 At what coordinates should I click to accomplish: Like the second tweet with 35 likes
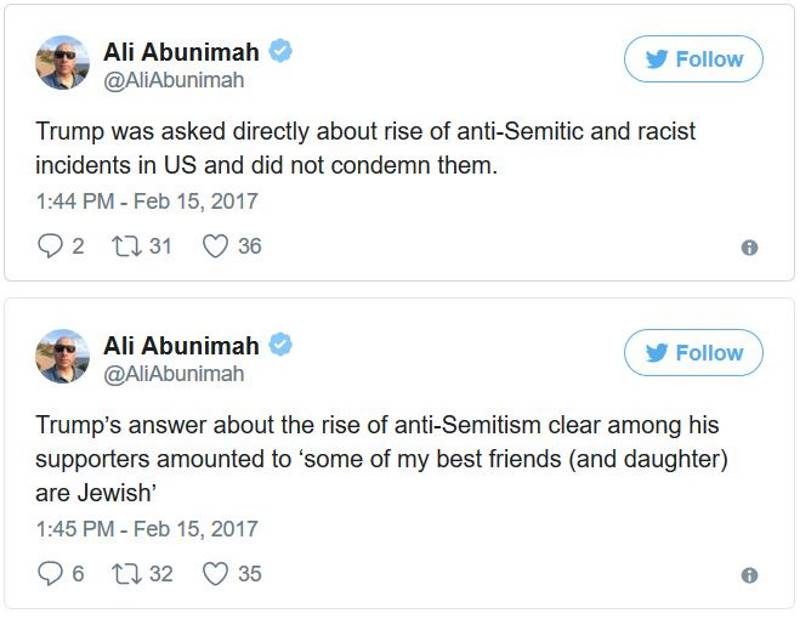[x=215, y=574]
